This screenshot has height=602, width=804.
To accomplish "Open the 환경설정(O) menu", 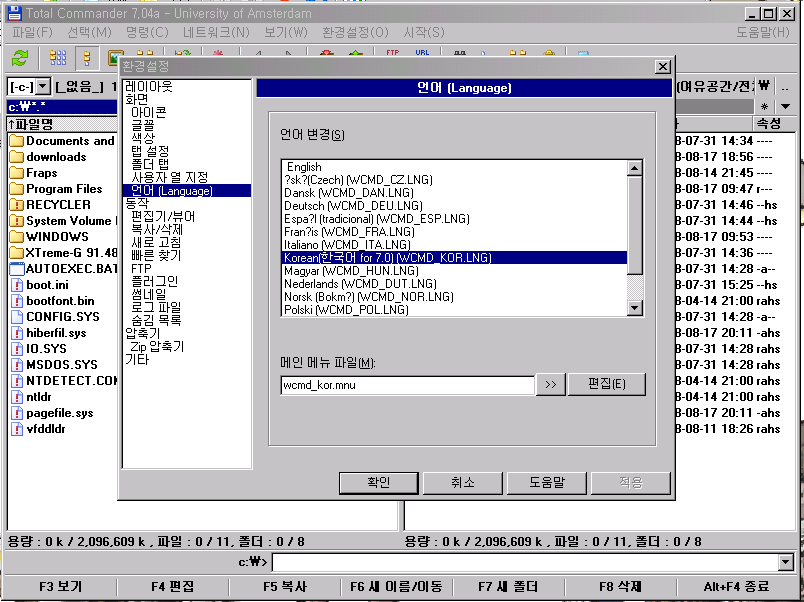I will pos(355,32).
